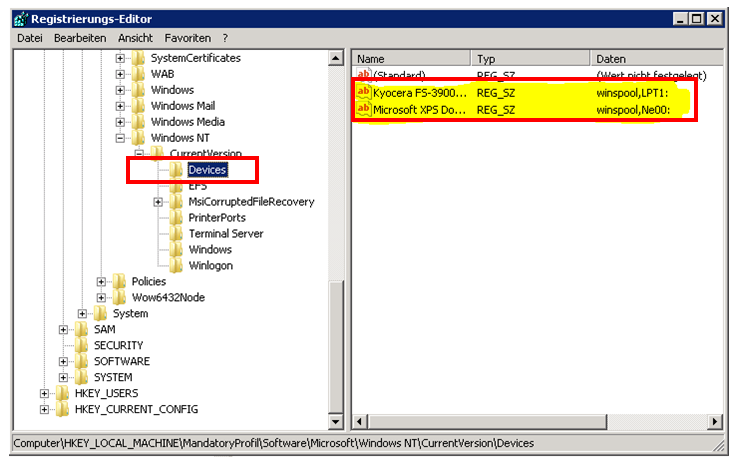Expand the MsiCorruptedFileRecovery key
Screen dimensions: 745x467
[x=159, y=202]
